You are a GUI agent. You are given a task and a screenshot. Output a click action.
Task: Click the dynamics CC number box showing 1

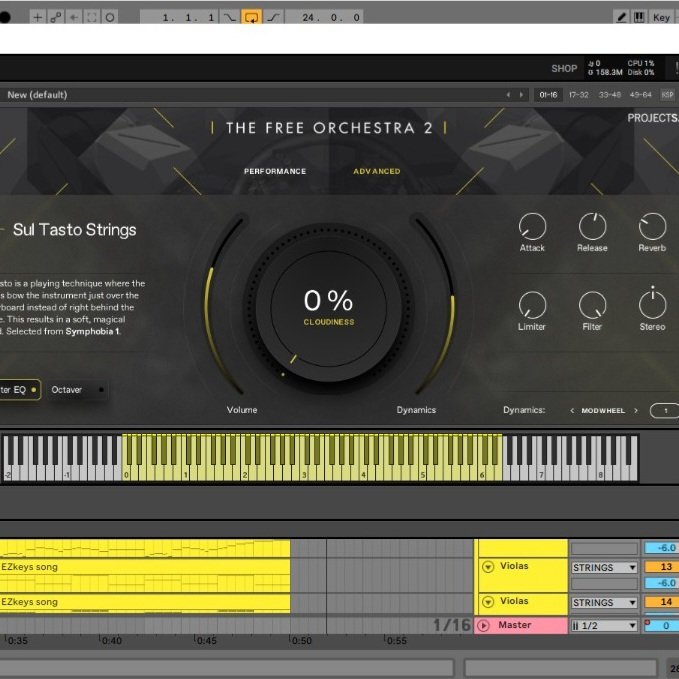pyautogui.click(x=665, y=411)
